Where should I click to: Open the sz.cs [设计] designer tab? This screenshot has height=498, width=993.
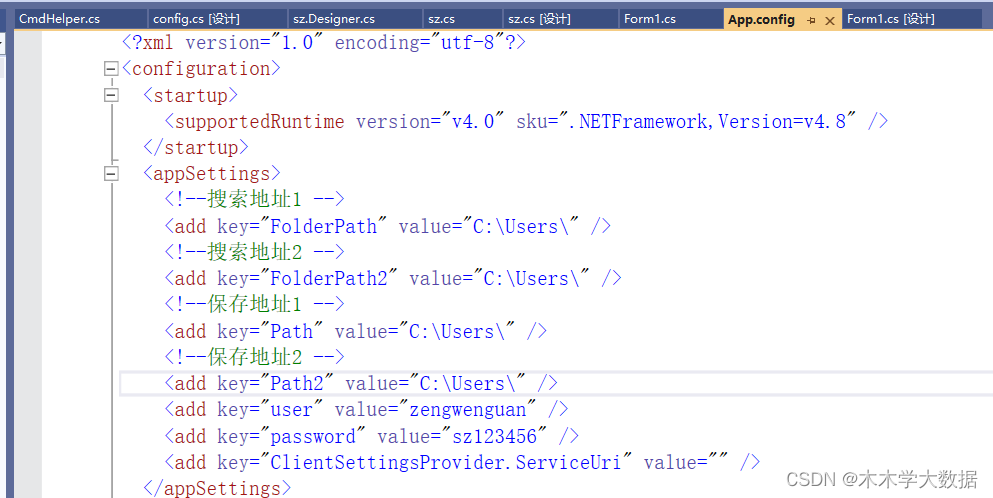coord(539,19)
